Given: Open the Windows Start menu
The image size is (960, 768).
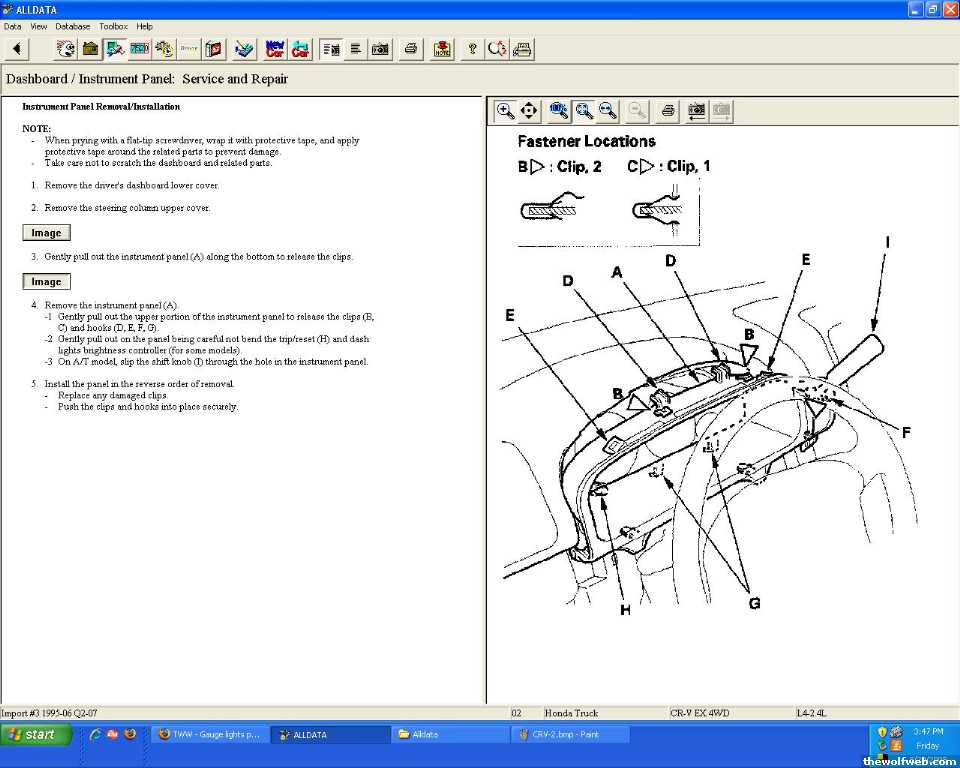Looking at the screenshot, I should pyautogui.click(x=36, y=734).
